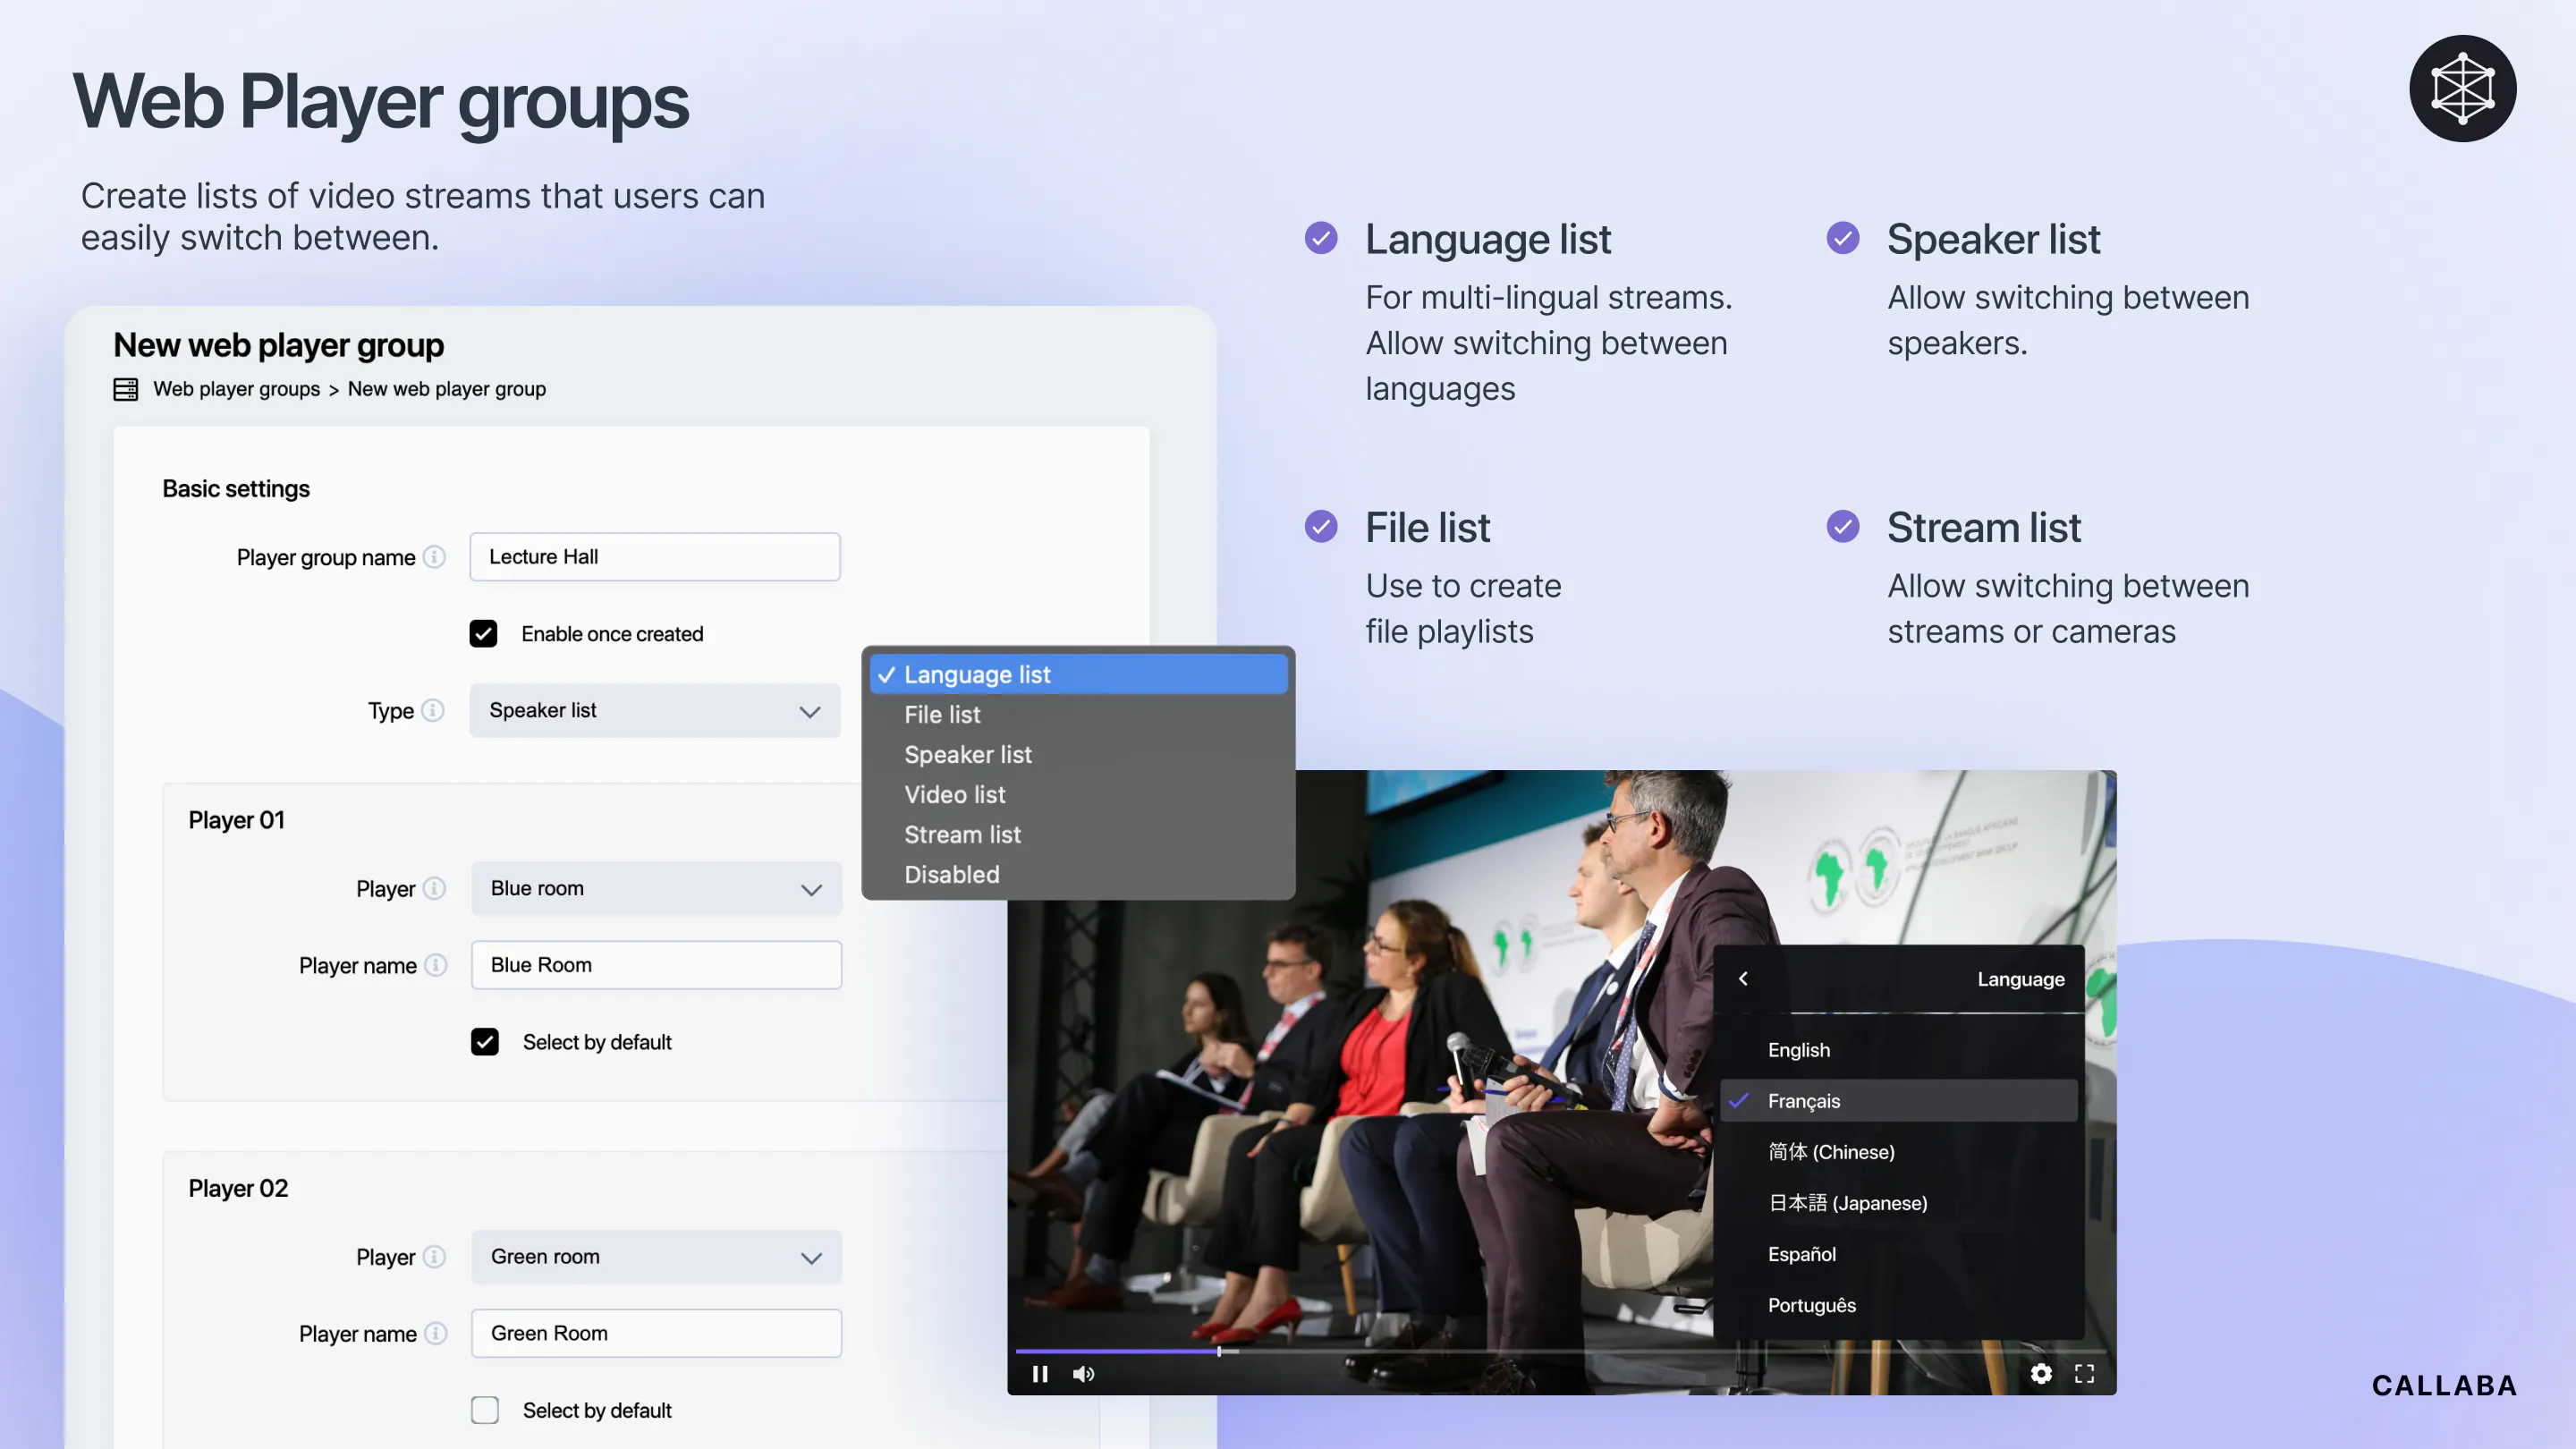Uncheck Enable once created checkbox
The height and width of the screenshot is (1449, 2576).
pos(483,634)
